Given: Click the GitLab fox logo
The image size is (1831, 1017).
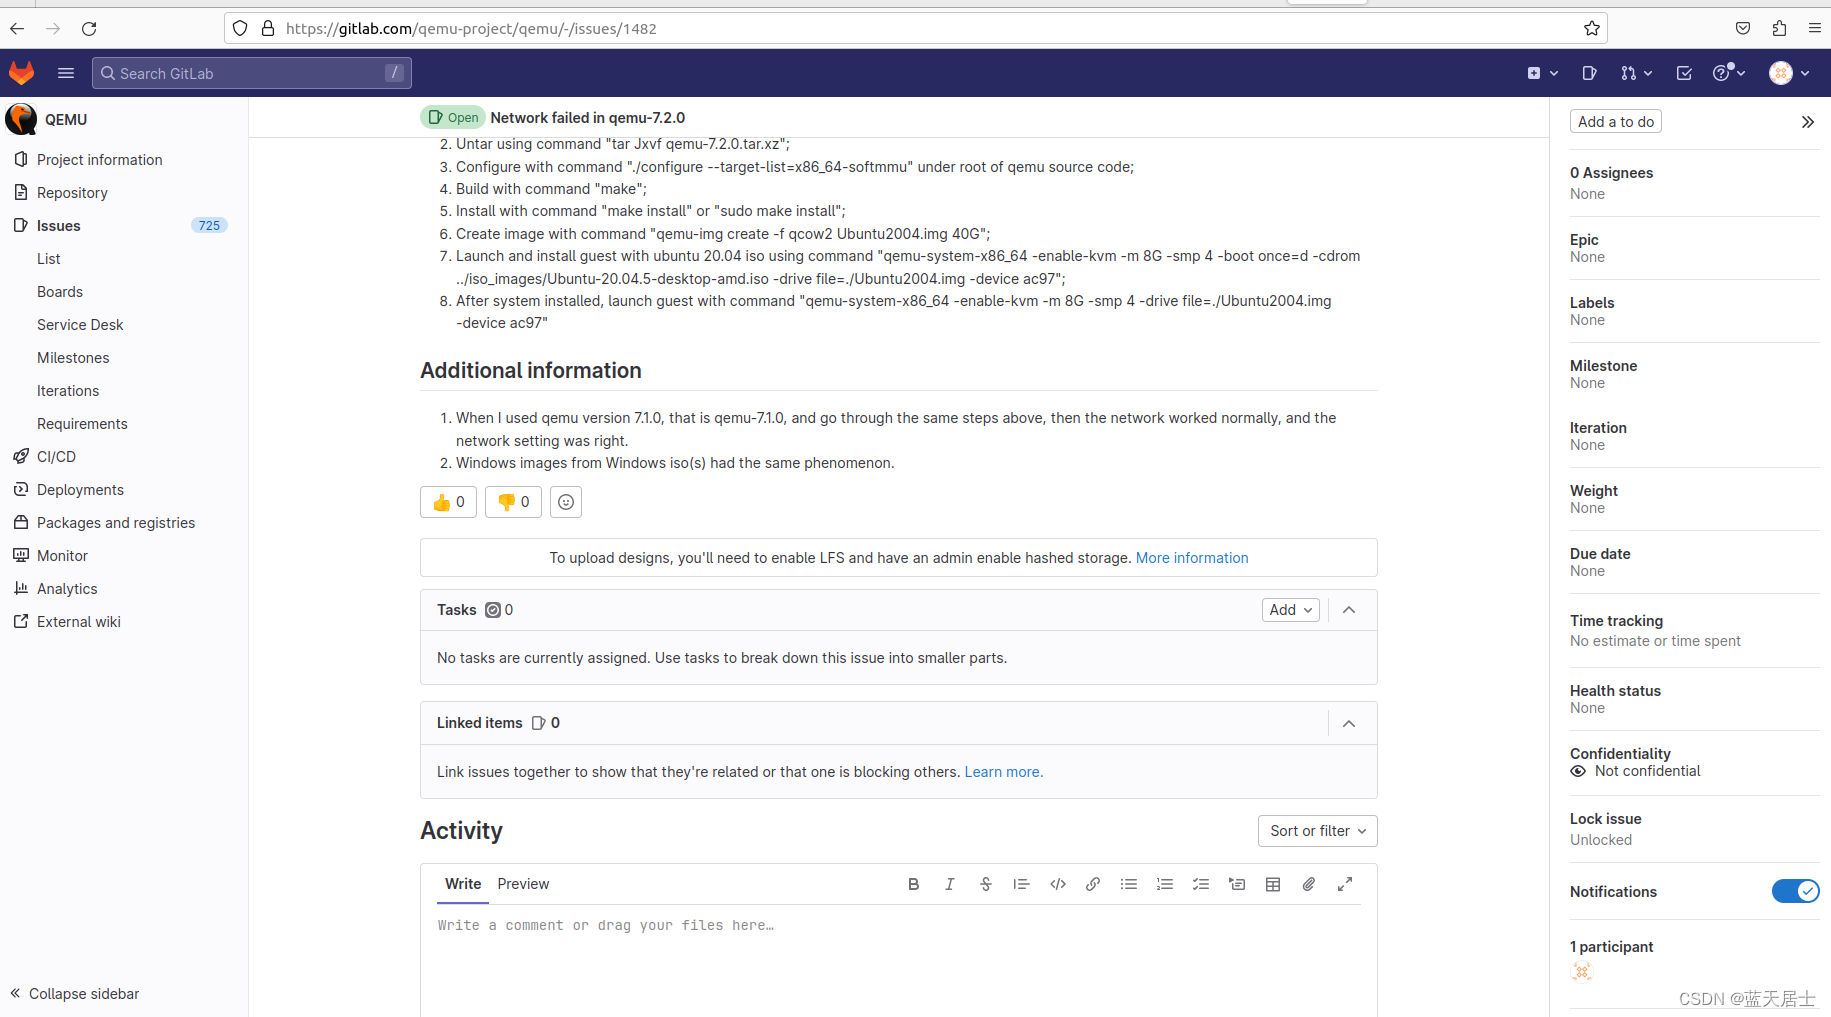Looking at the screenshot, I should pos(22,73).
